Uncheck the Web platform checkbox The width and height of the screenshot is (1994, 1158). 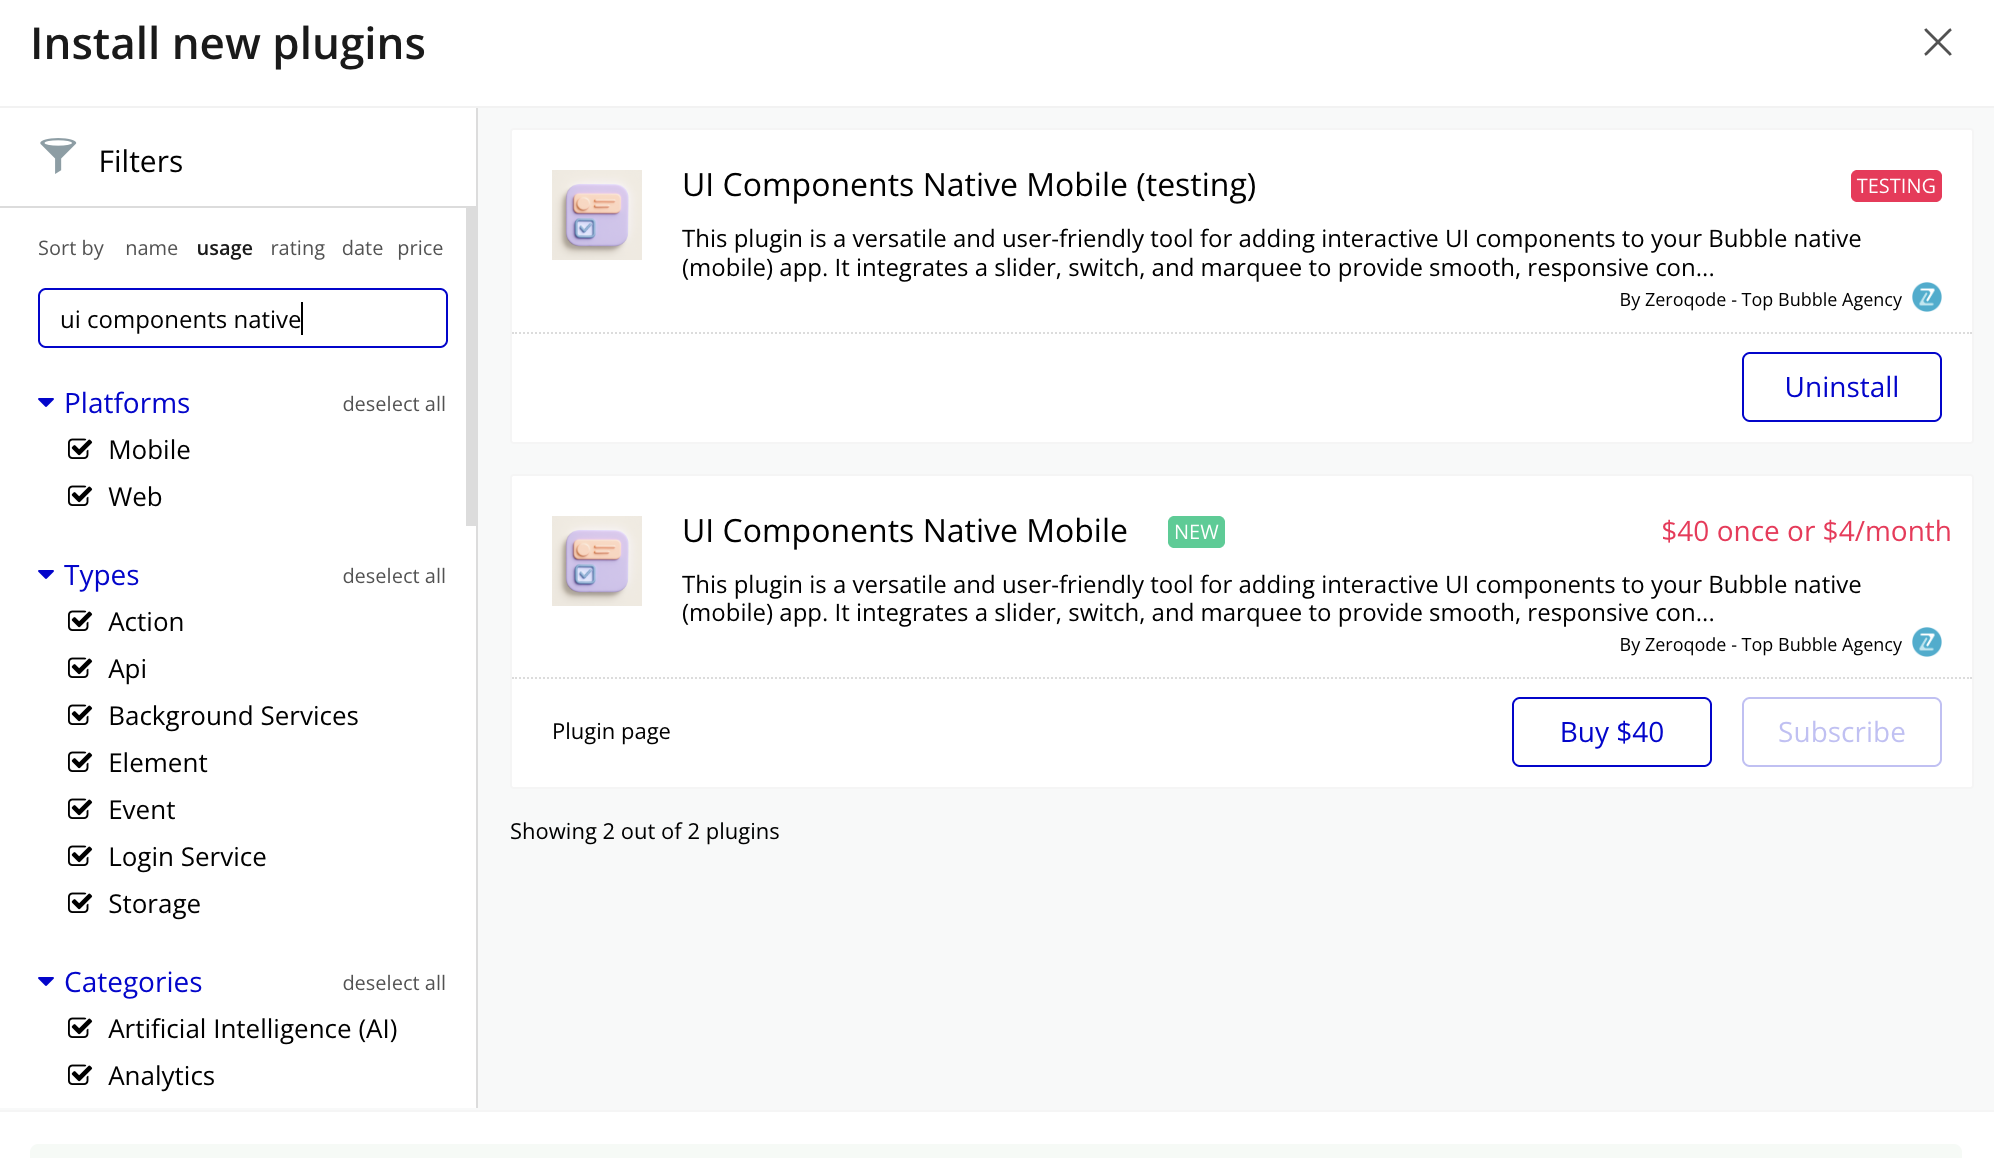point(80,496)
